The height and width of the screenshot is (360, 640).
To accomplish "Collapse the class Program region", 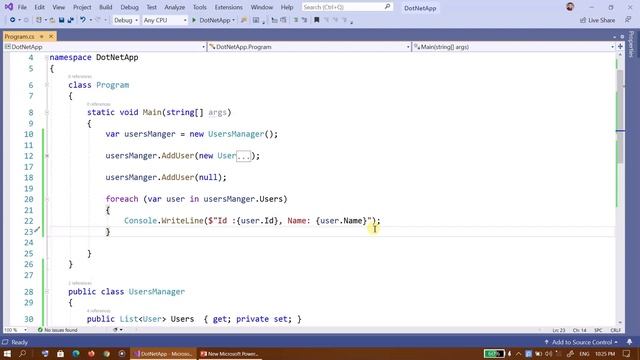I will pyautogui.click(x=47, y=85).
